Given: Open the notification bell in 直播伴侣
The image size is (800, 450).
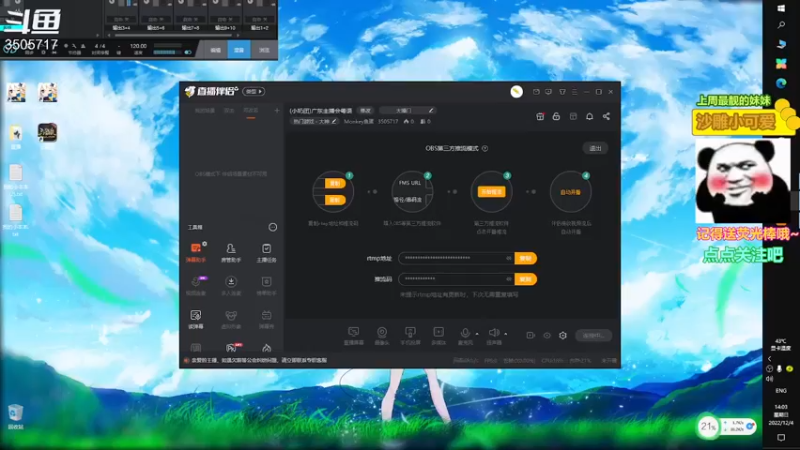Looking at the screenshot, I should click(x=589, y=116).
